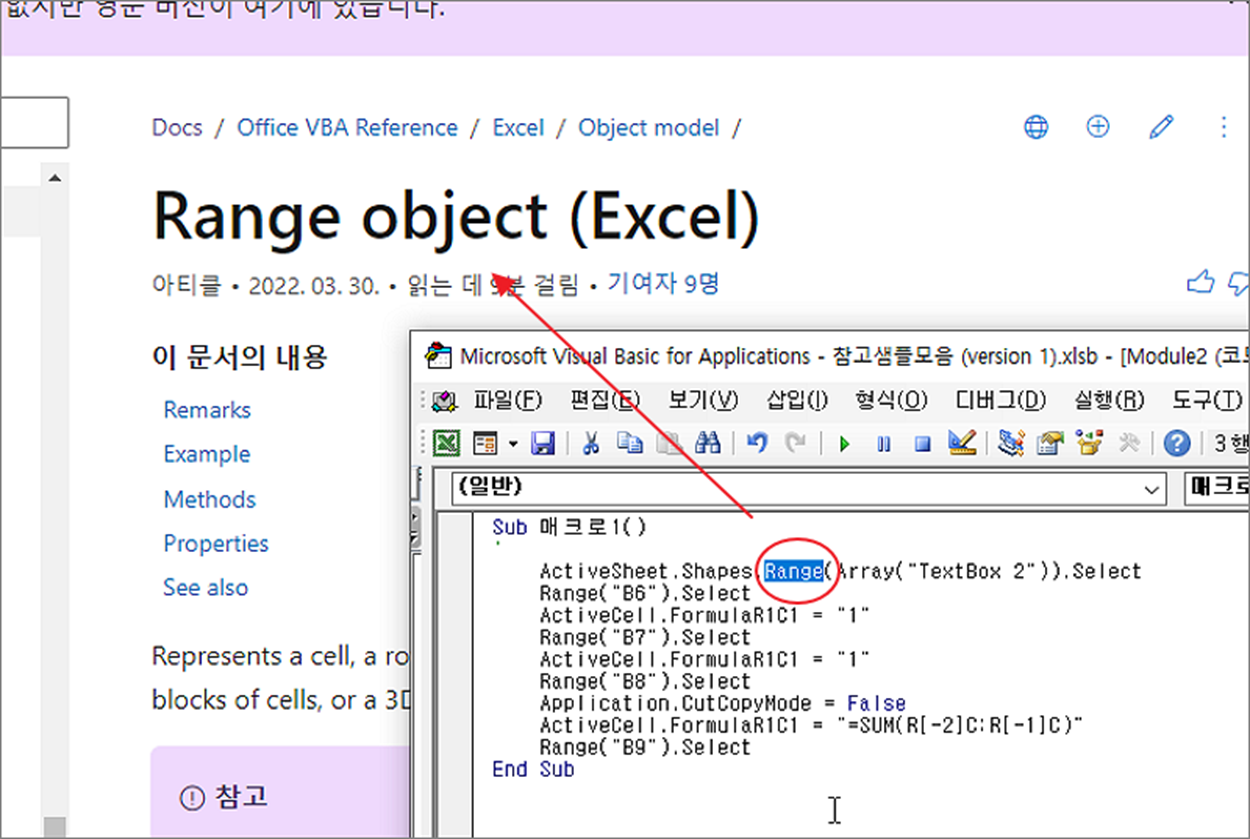Click the highlighted Range word in code
This screenshot has height=839, width=1250.
pyautogui.click(x=793, y=571)
